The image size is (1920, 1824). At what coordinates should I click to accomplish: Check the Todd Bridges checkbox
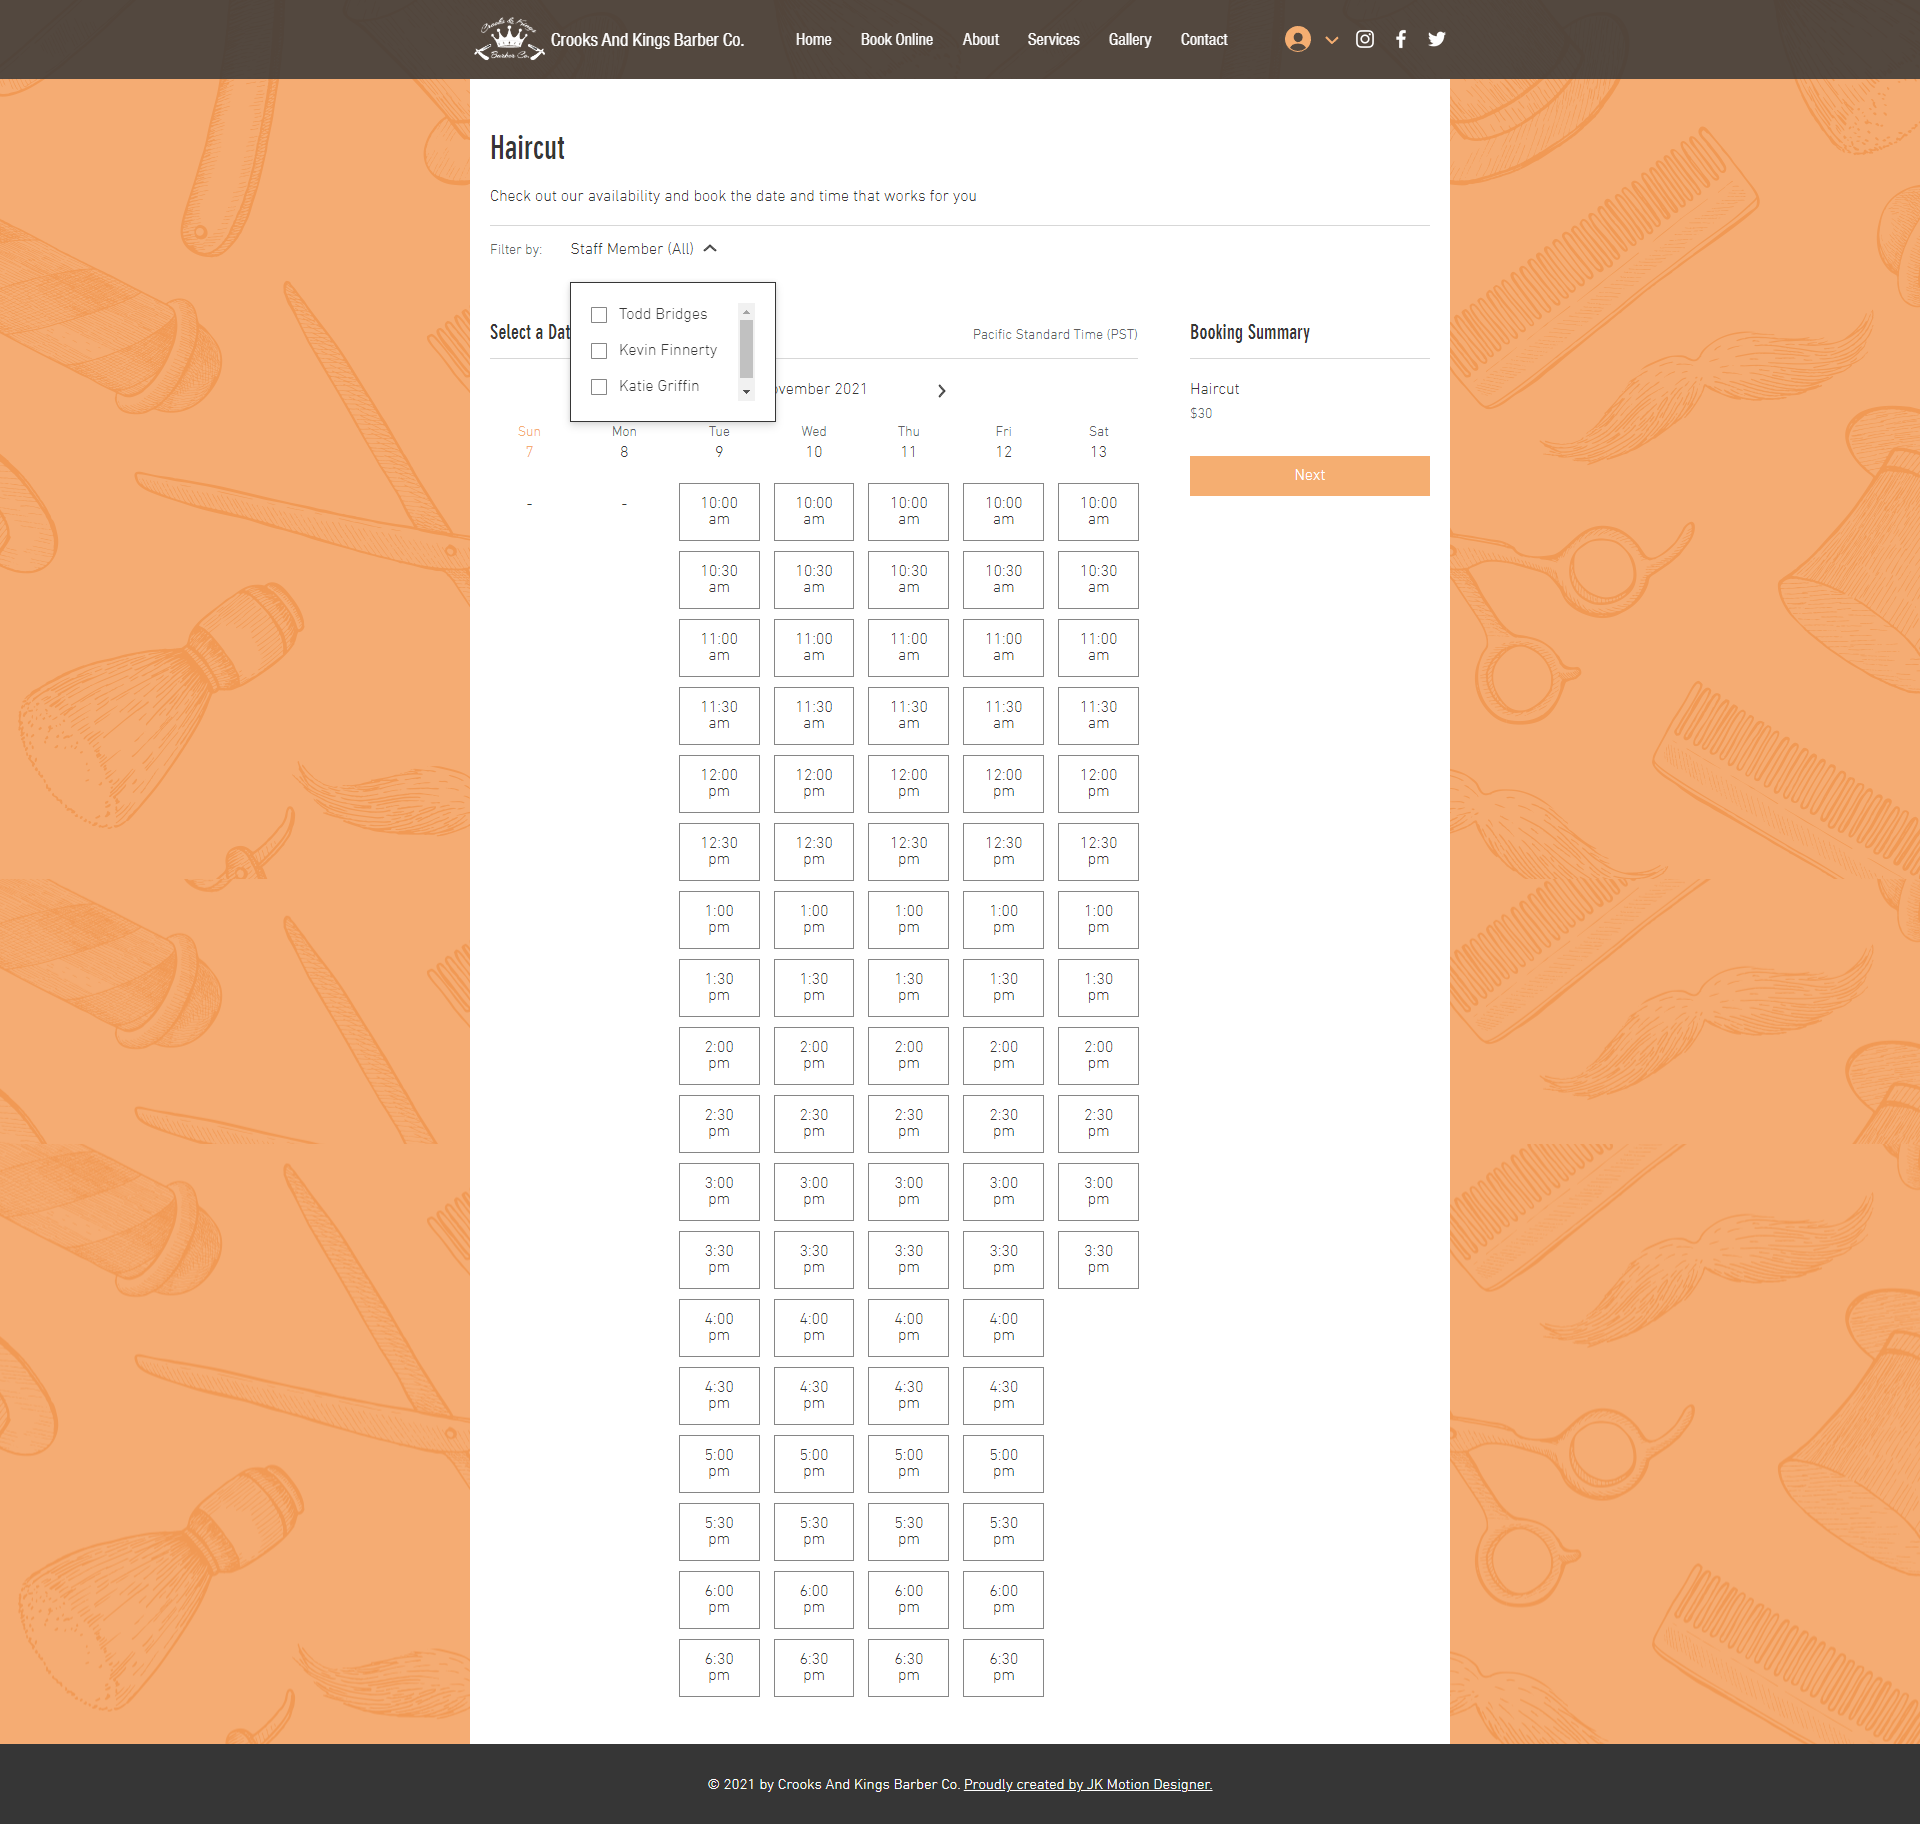599,315
